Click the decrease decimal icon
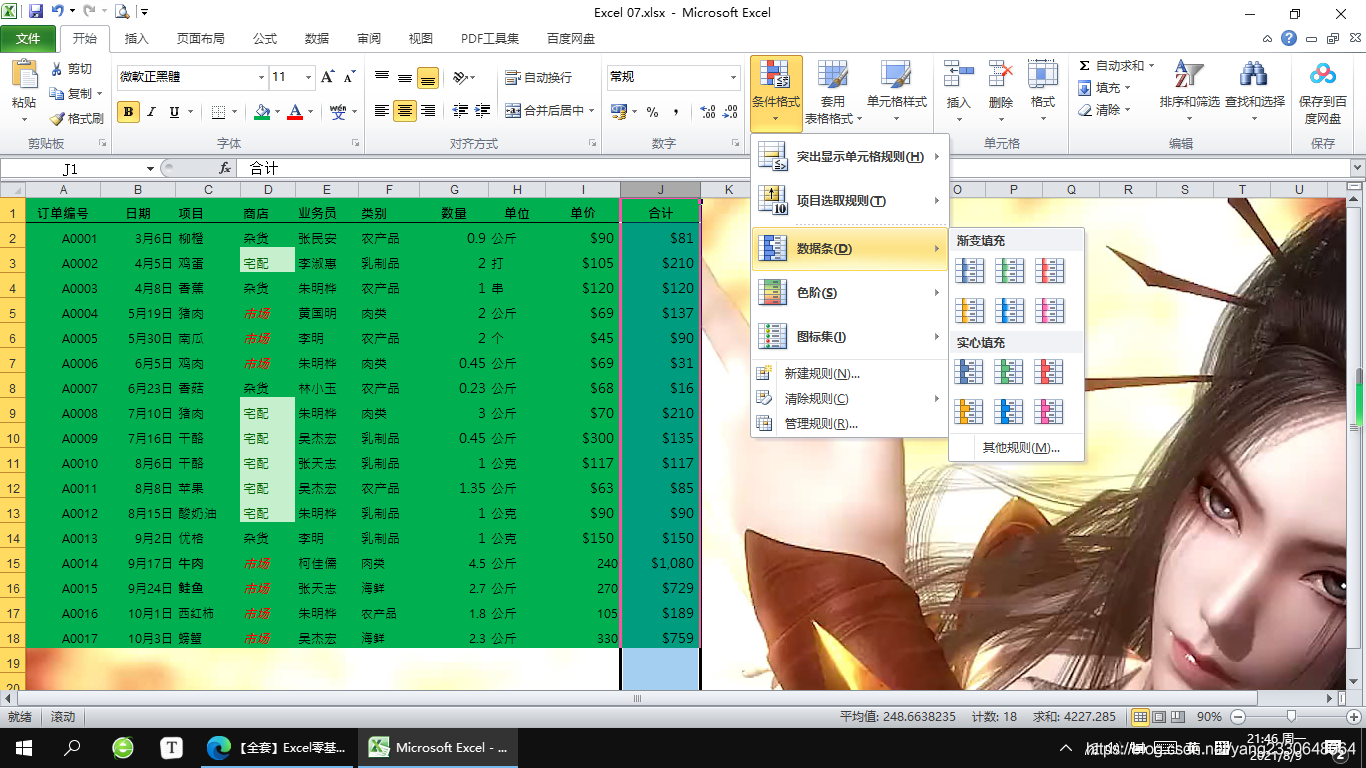Screen dimensions: 1366x768 (x=731, y=112)
